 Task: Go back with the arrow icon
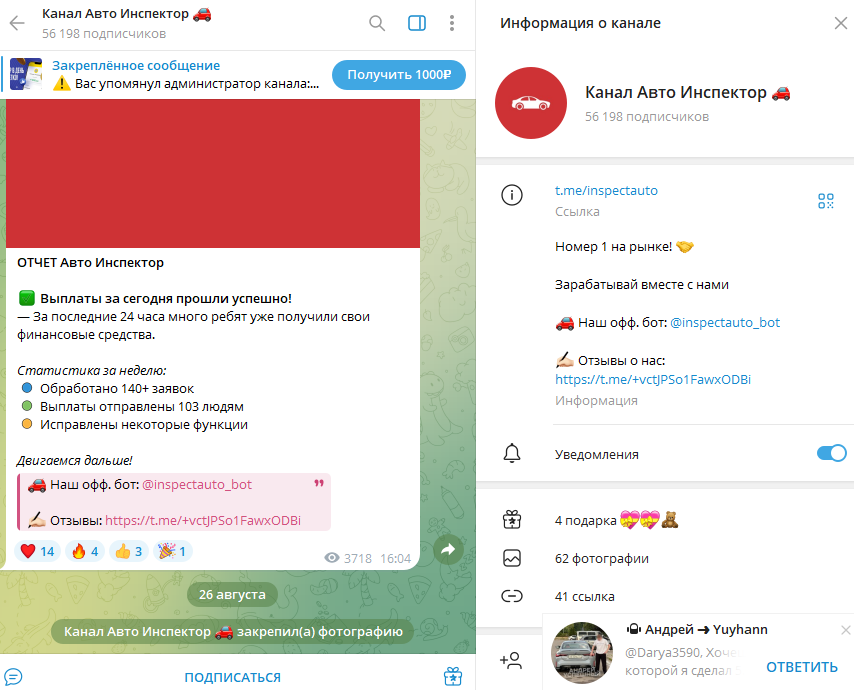coord(17,23)
